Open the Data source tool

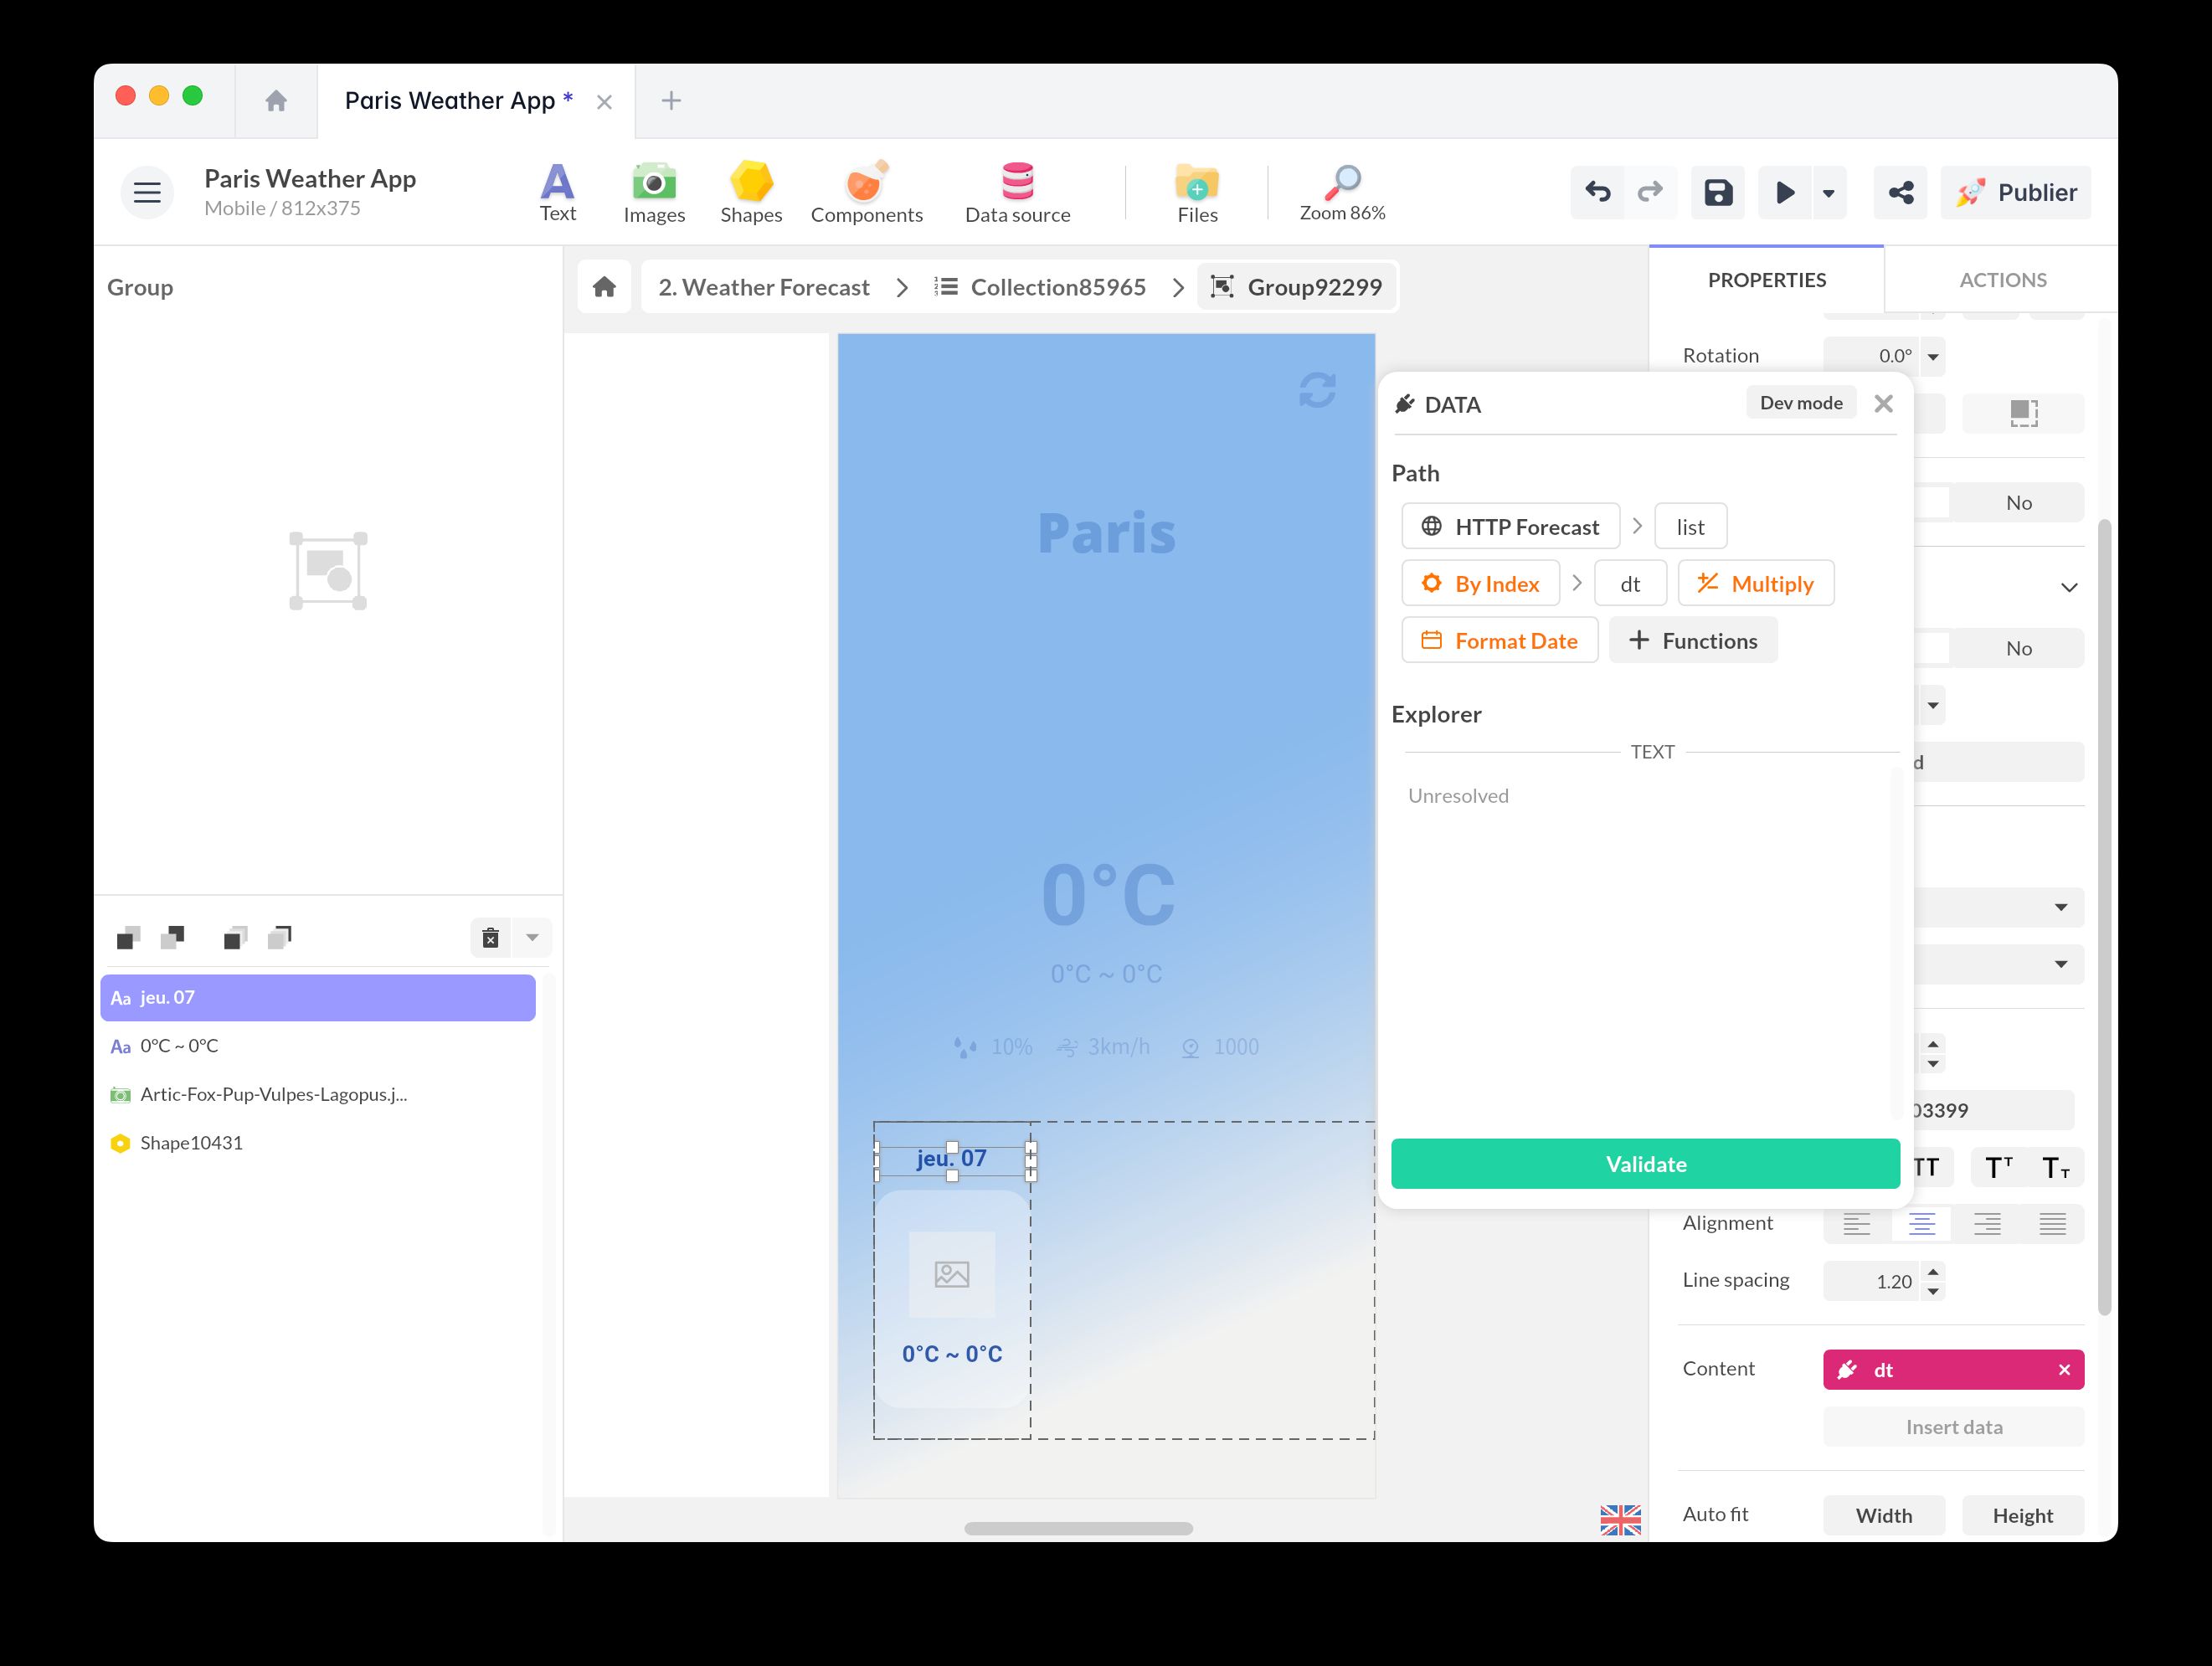click(1017, 192)
